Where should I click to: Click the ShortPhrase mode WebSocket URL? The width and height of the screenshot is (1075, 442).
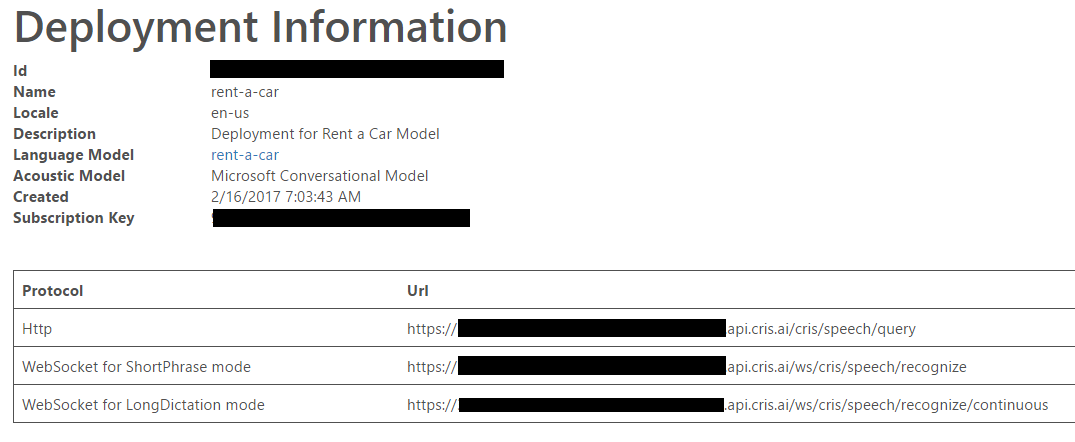coord(686,367)
